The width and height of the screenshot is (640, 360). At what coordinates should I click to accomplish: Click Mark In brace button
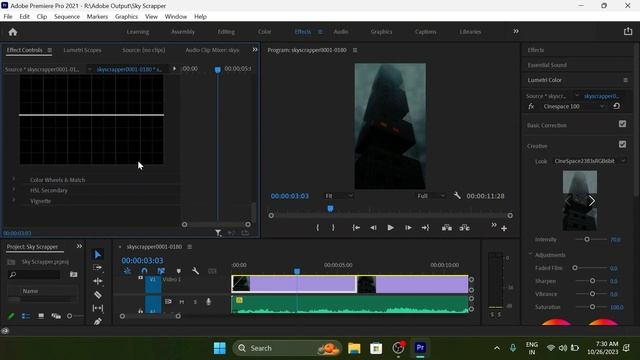point(318,228)
